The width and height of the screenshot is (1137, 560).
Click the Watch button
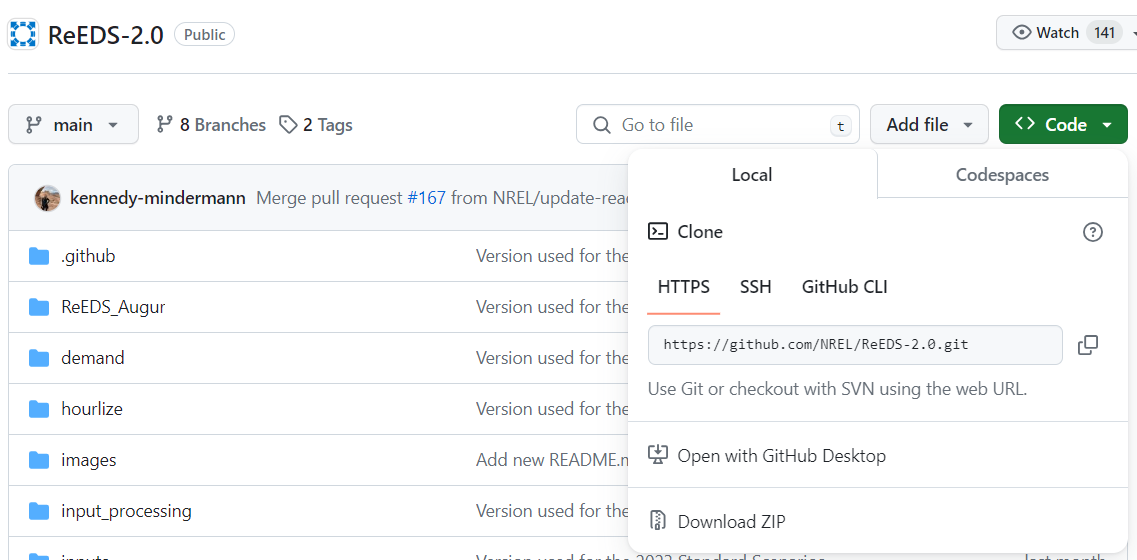point(1066,33)
